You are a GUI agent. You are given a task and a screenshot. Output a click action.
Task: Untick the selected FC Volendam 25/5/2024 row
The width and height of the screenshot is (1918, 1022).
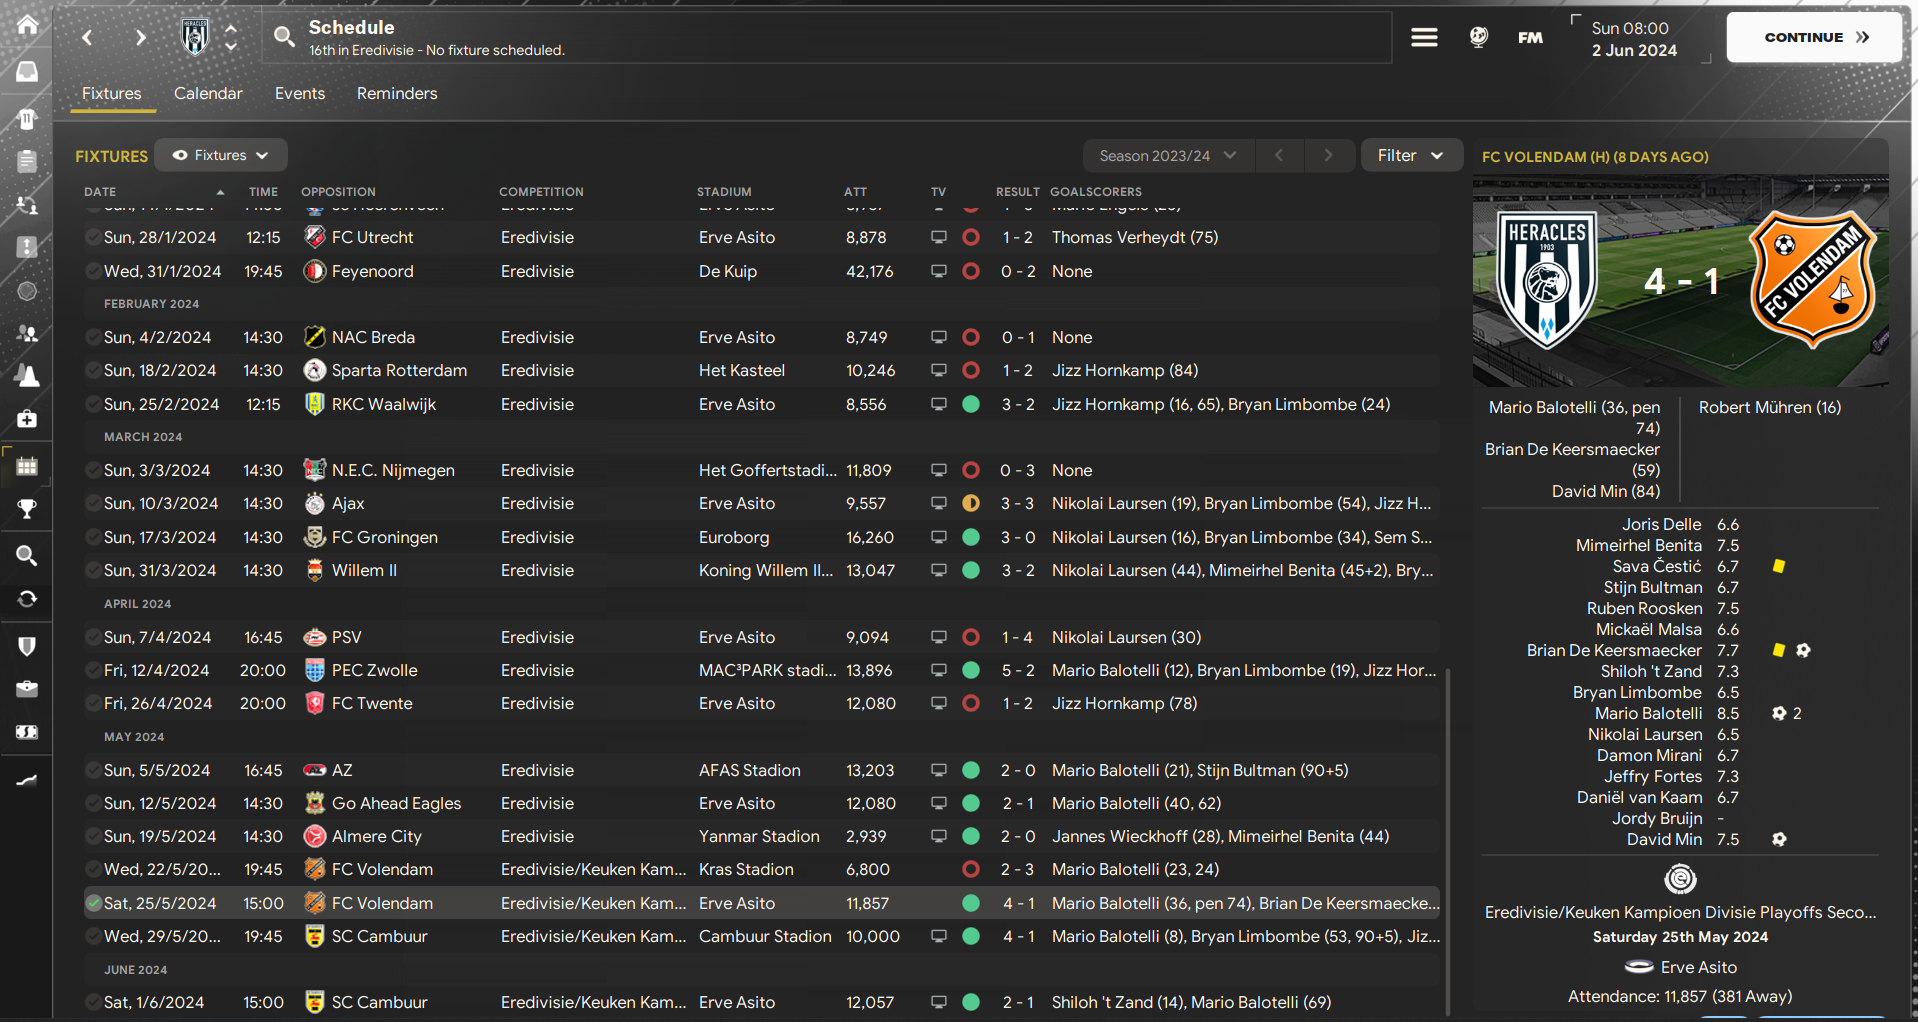pos(93,903)
